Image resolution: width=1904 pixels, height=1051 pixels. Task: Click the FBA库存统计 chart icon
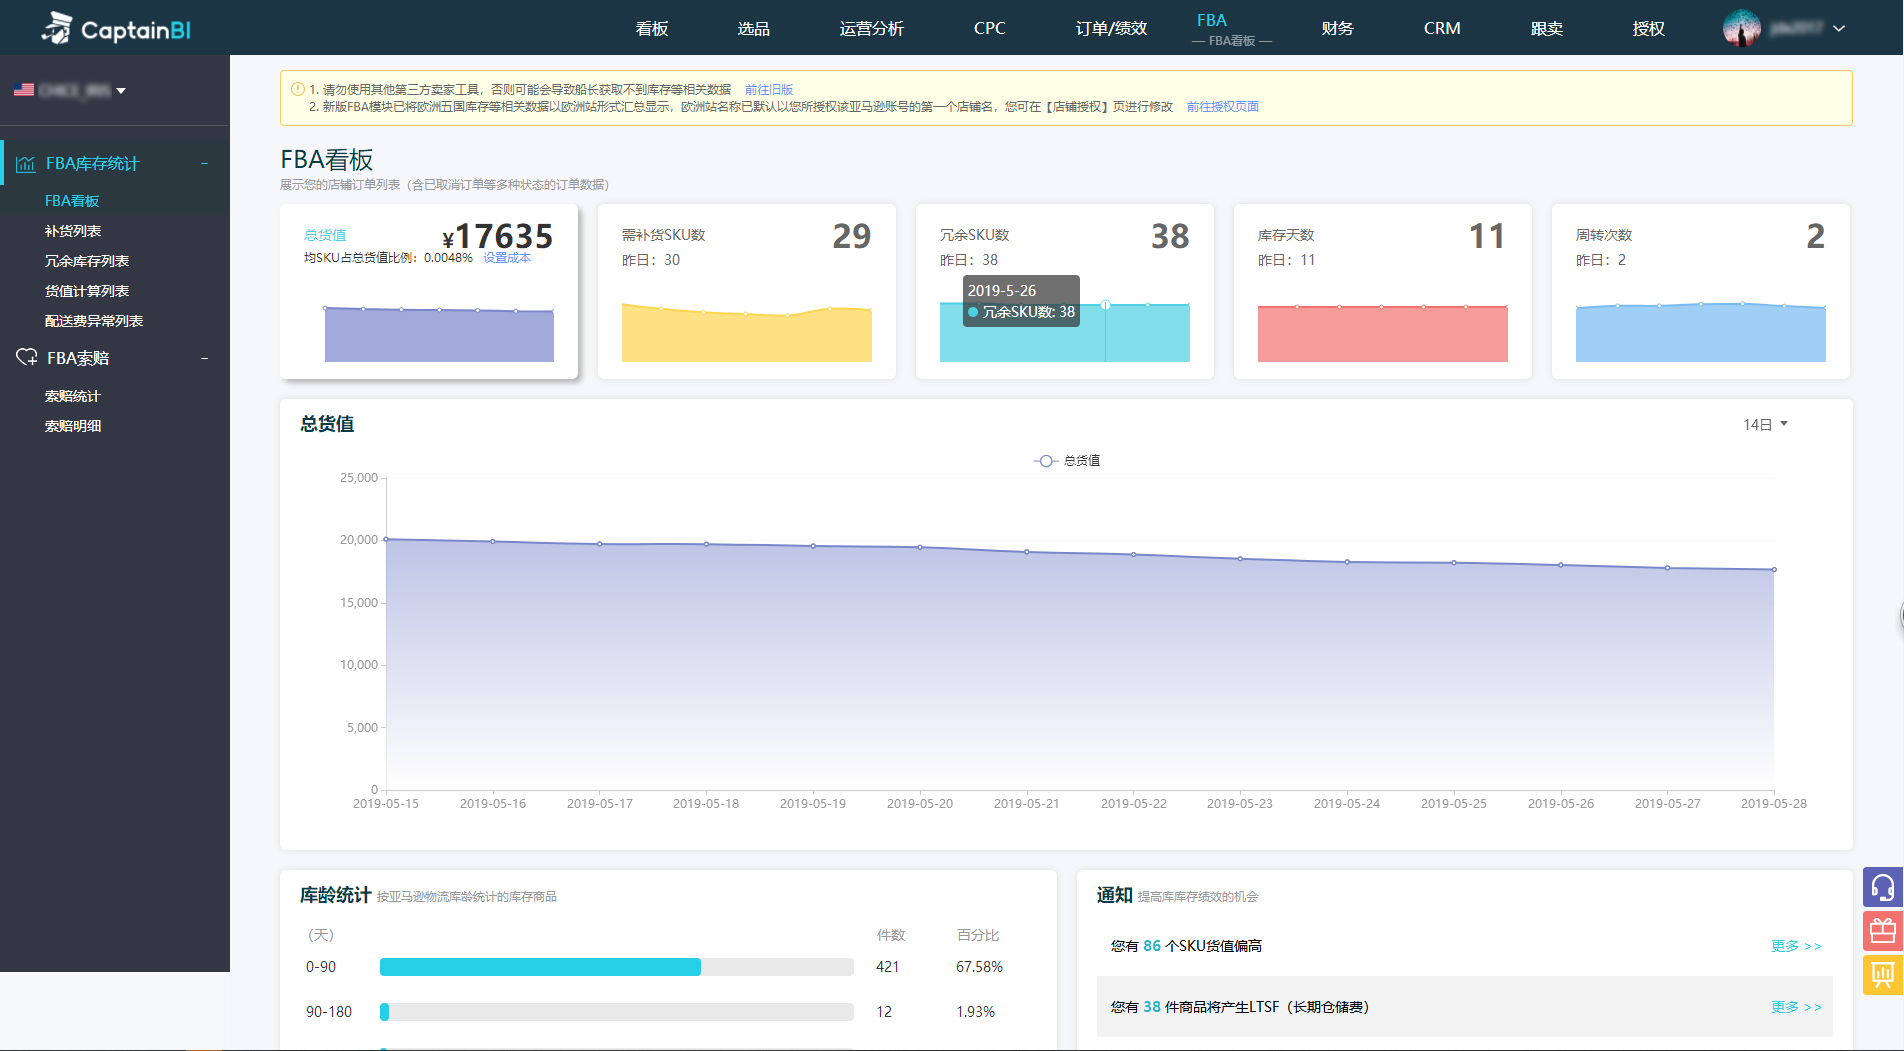coord(26,164)
